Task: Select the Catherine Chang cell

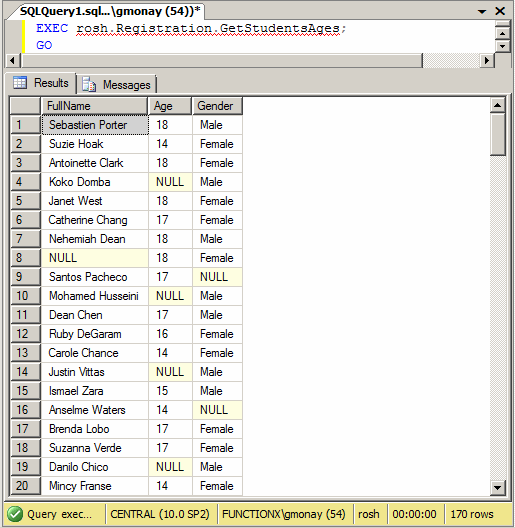Action: [95, 220]
